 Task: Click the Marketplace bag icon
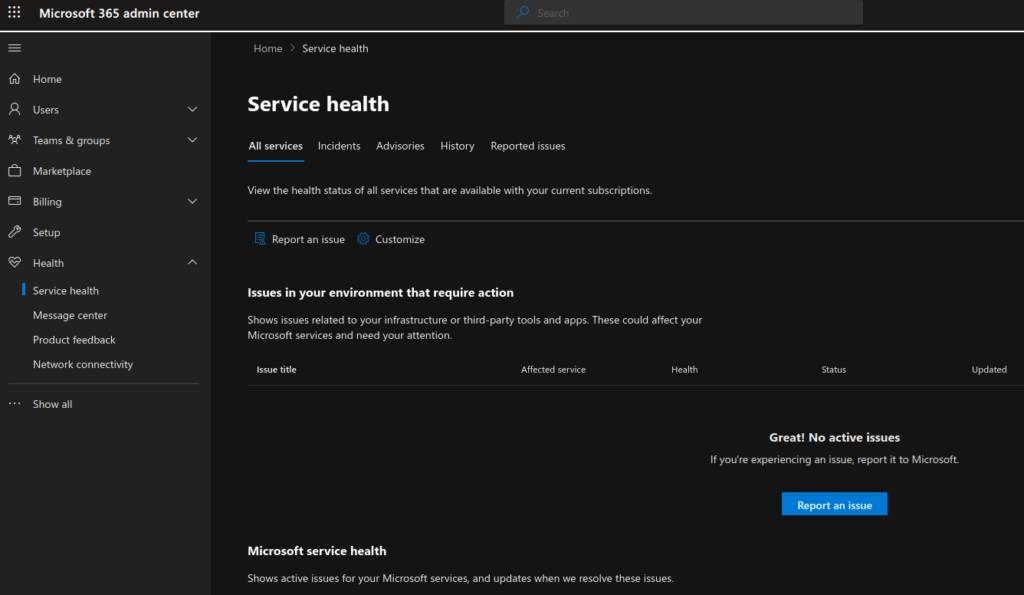(x=14, y=170)
